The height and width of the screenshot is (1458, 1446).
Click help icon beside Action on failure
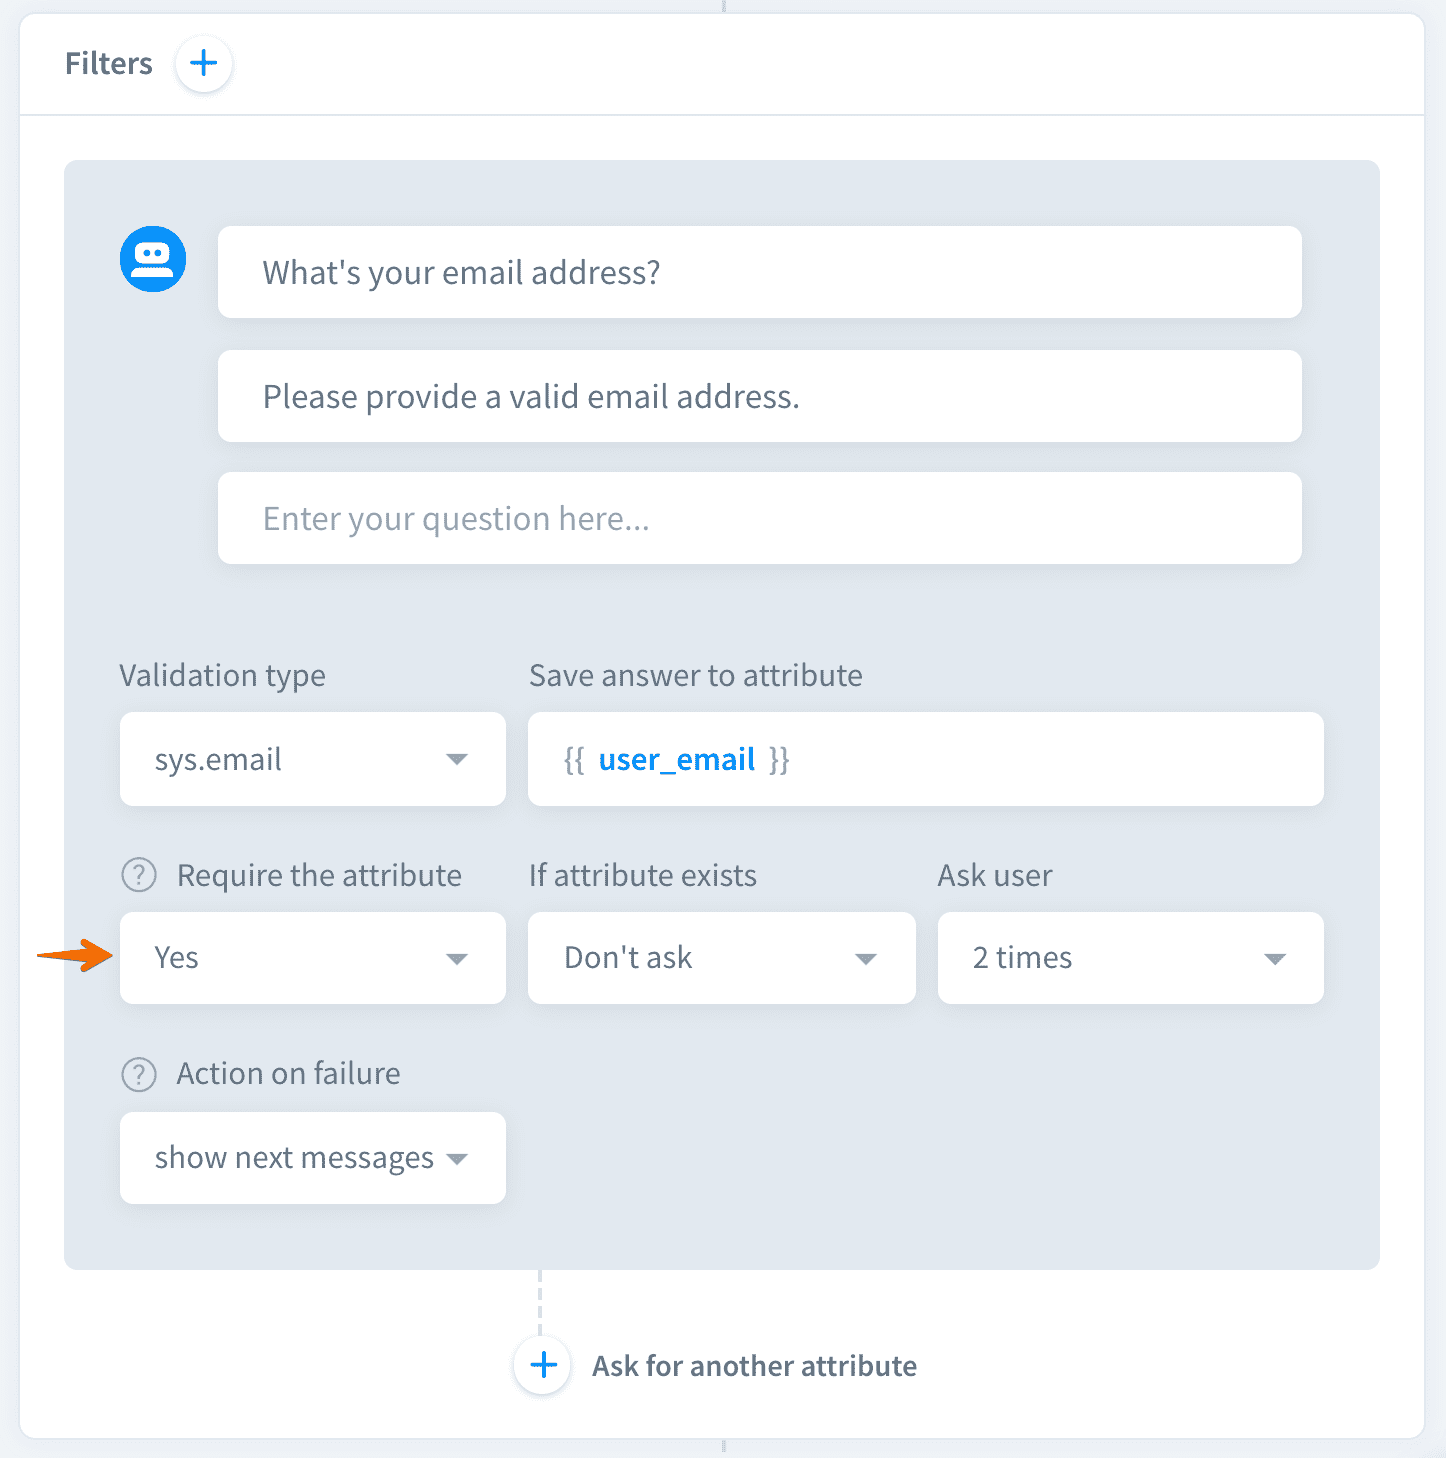click(x=139, y=1074)
